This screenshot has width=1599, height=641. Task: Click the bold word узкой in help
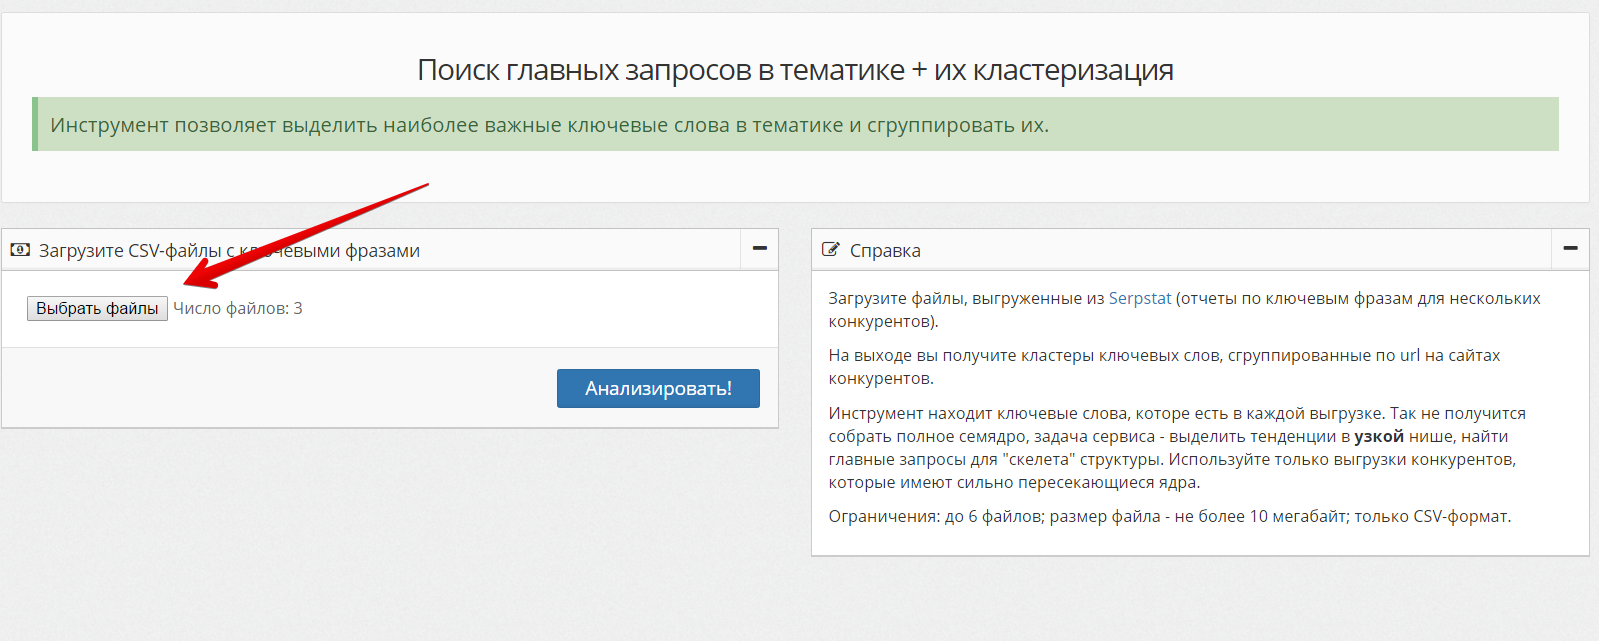pyautogui.click(x=1378, y=436)
